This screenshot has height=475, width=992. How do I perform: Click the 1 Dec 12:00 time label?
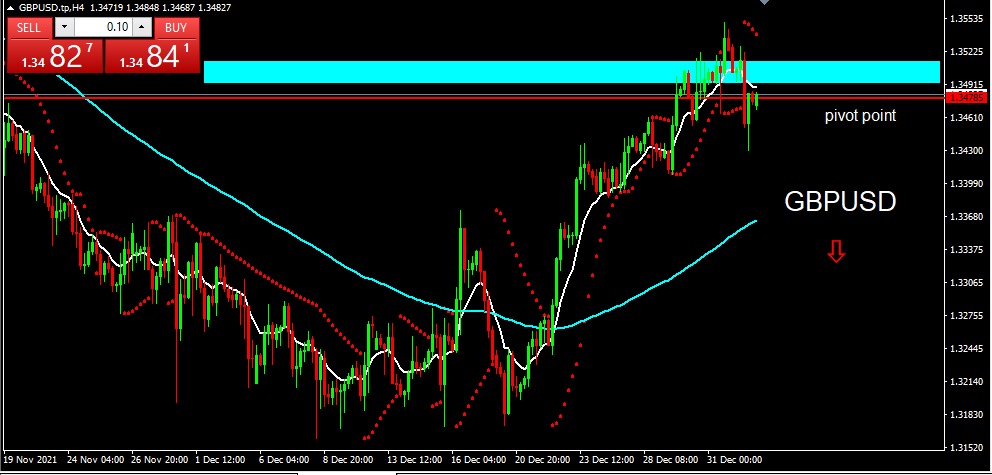coord(220,459)
